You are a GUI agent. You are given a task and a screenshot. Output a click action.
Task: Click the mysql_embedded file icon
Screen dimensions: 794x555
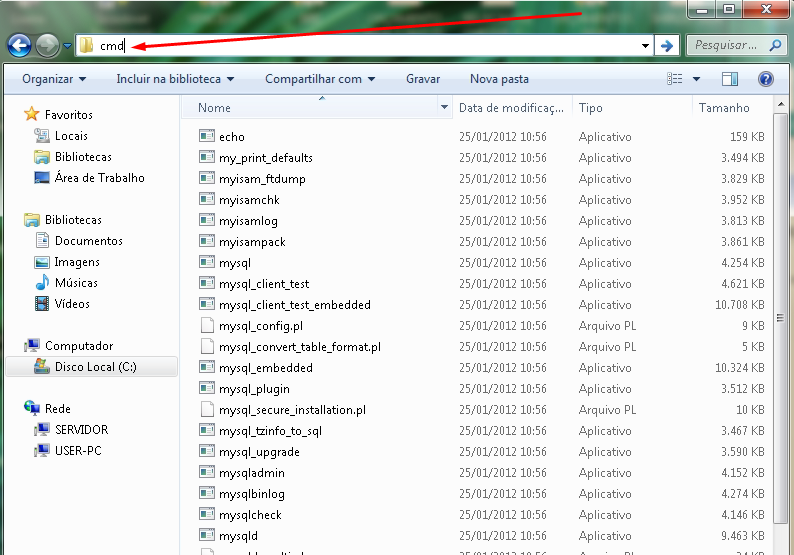207,367
